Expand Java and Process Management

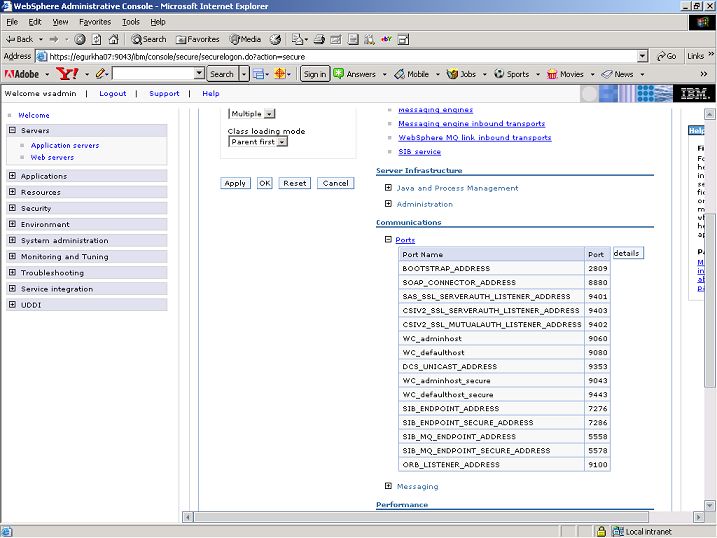pyautogui.click(x=388, y=187)
